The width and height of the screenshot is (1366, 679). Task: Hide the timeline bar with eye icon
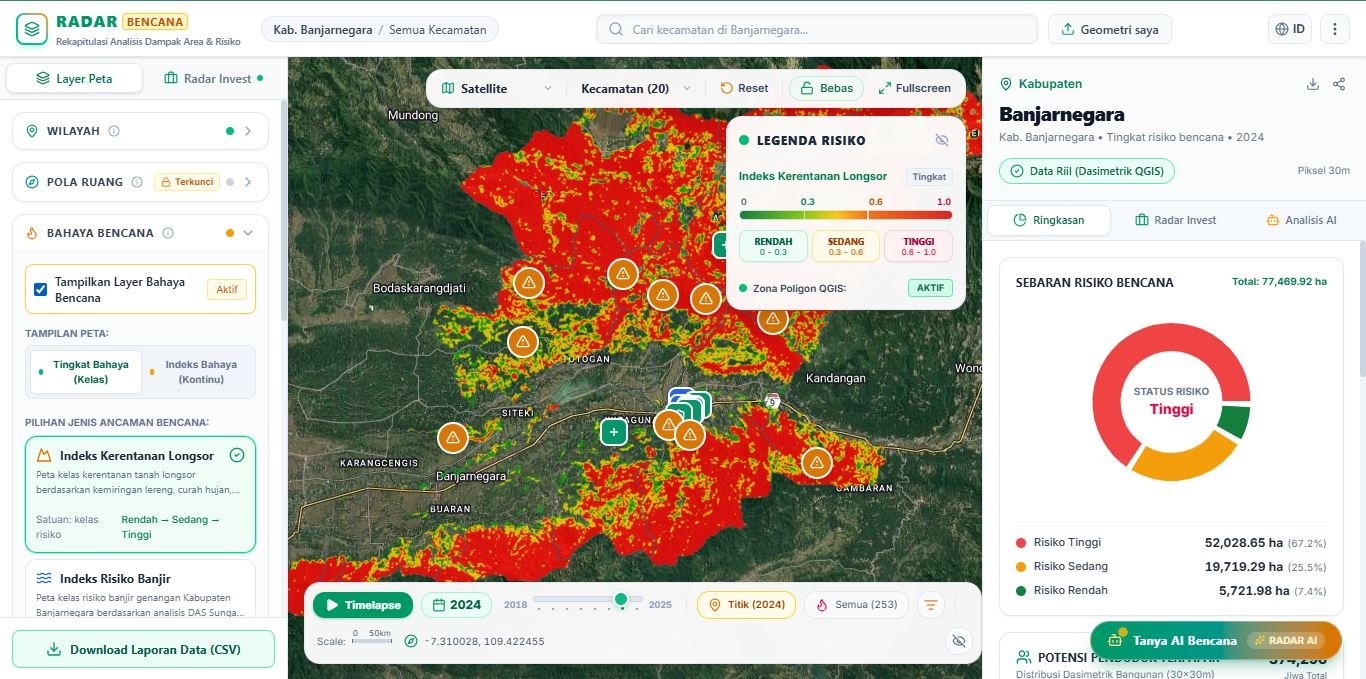coord(959,641)
